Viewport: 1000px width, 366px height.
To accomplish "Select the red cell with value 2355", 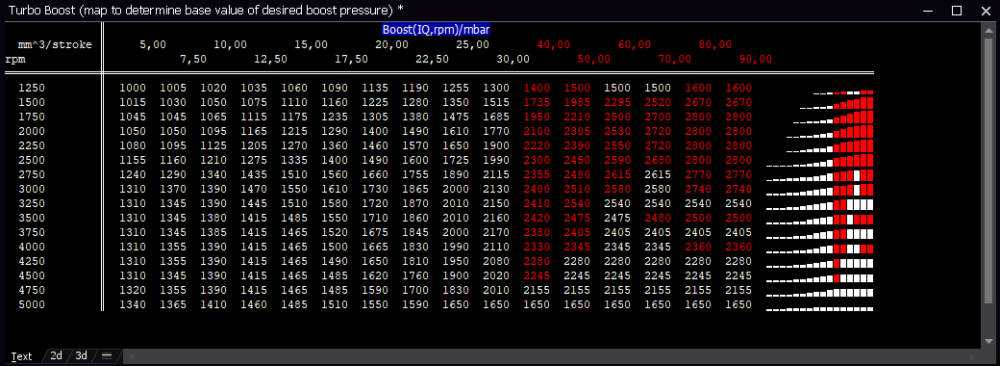I will coord(536,175).
